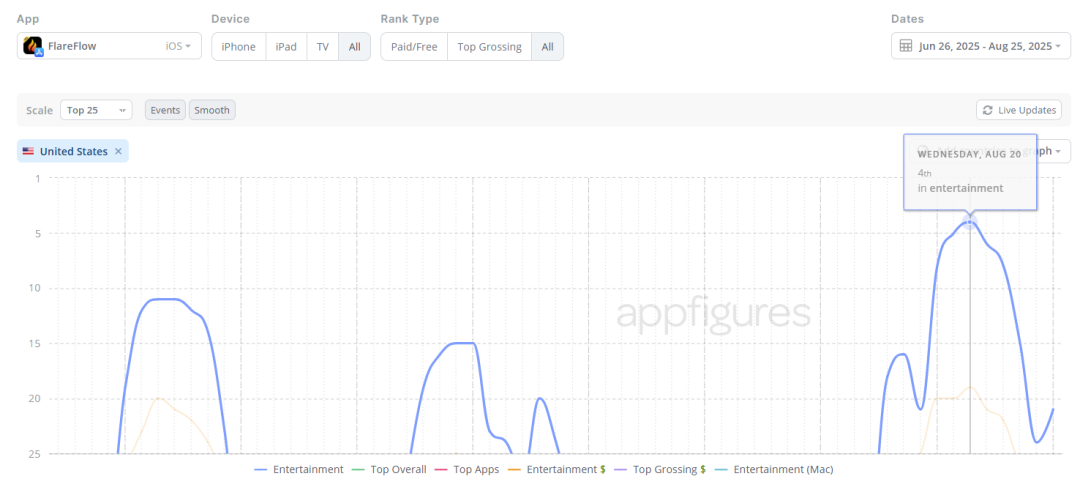
Task: Select the Paid/Free rank type
Action: (414, 47)
